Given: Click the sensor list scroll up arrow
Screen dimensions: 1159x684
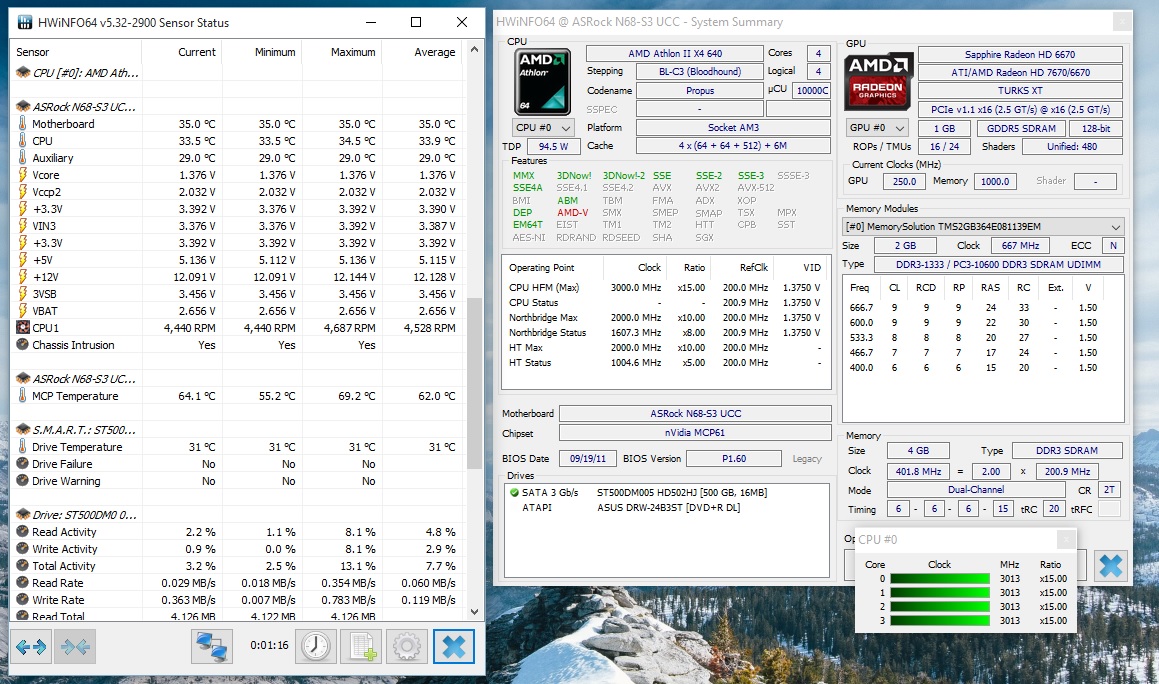Looking at the screenshot, I should 475,50.
